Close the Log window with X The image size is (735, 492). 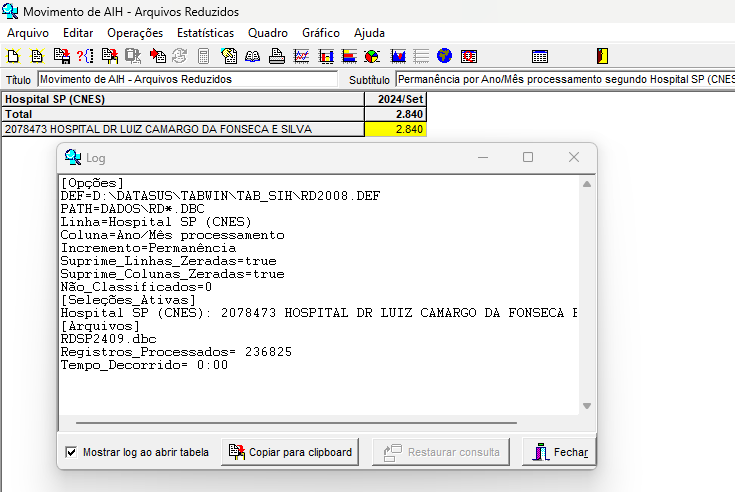(x=574, y=157)
